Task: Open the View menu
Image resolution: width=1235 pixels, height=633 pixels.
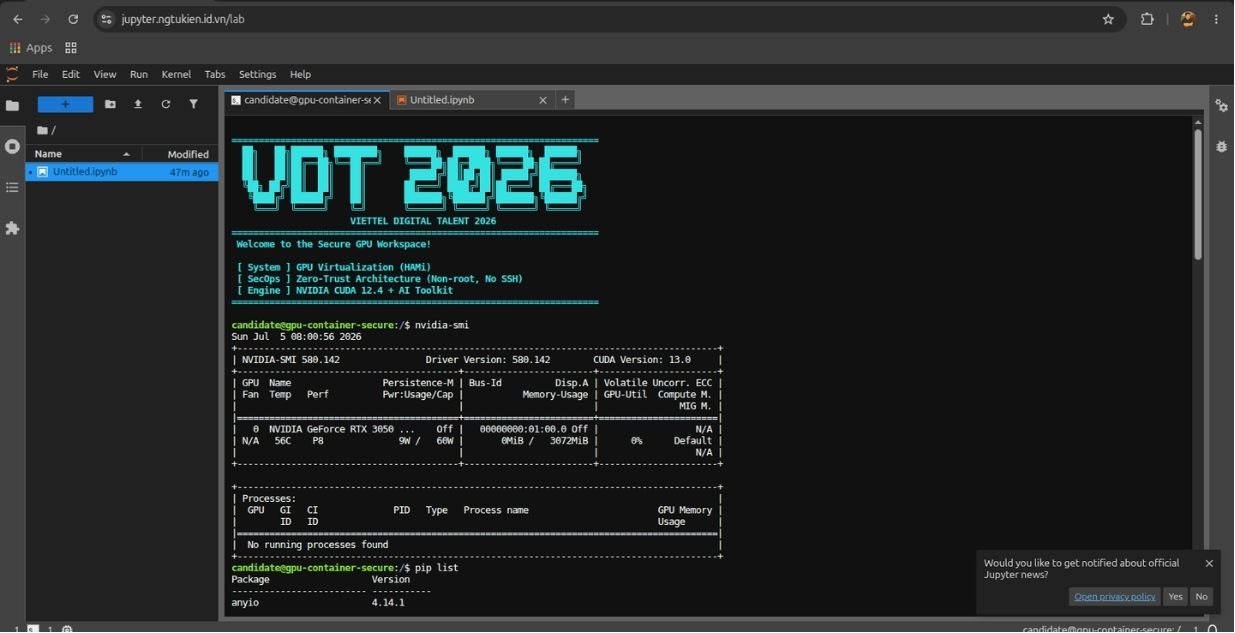Action: pos(105,74)
